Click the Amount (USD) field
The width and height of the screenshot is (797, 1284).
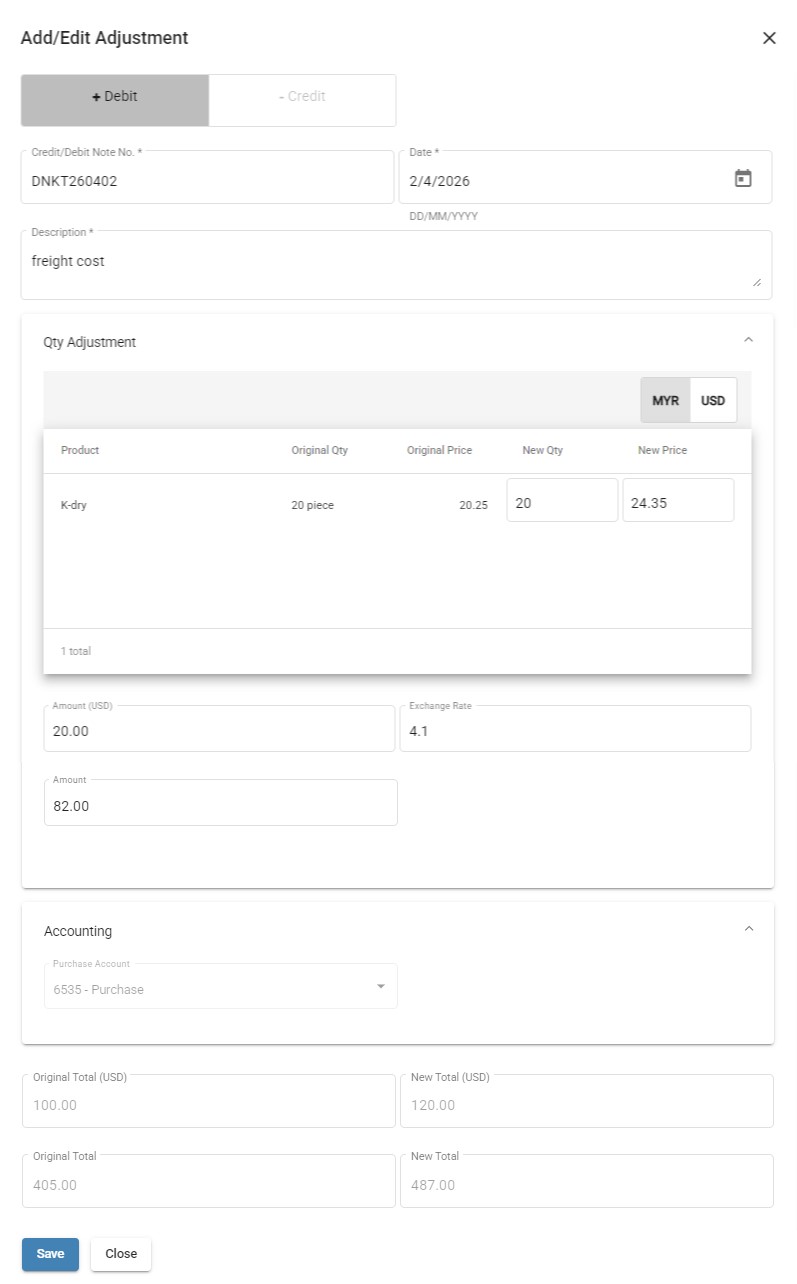pos(219,729)
